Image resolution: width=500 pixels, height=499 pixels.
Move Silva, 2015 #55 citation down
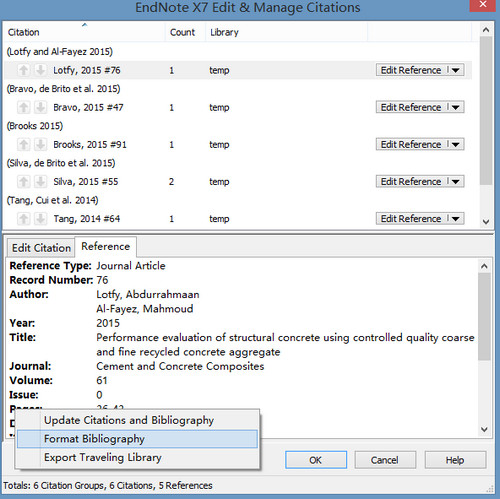tap(41, 182)
